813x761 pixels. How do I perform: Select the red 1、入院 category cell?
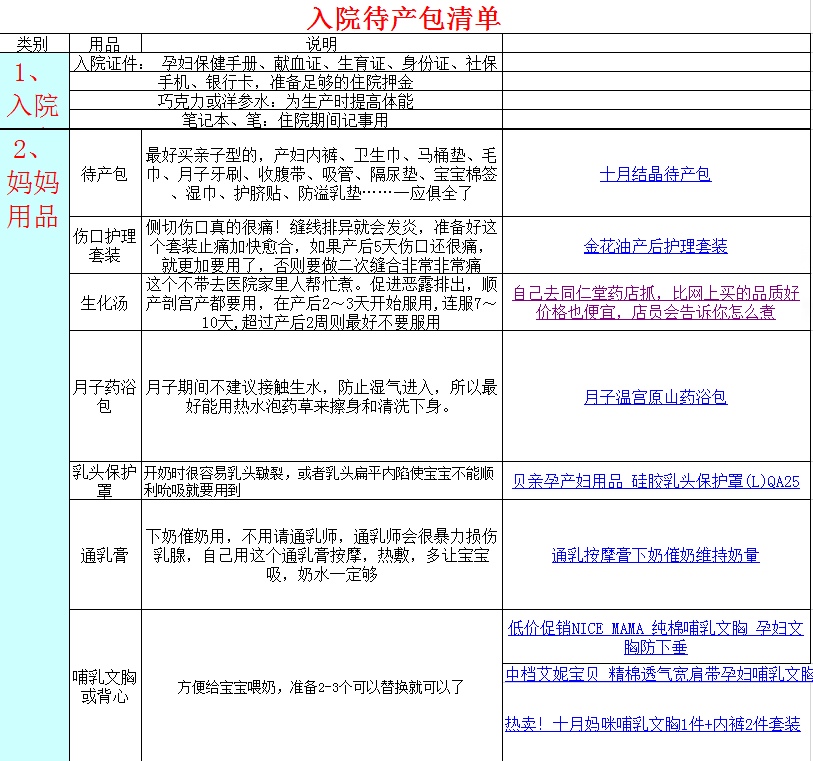[x=33, y=90]
